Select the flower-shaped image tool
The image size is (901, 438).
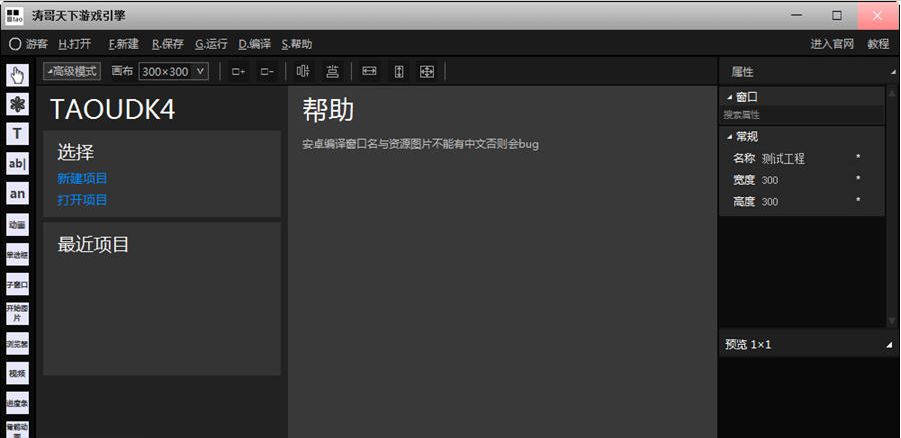pos(17,105)
